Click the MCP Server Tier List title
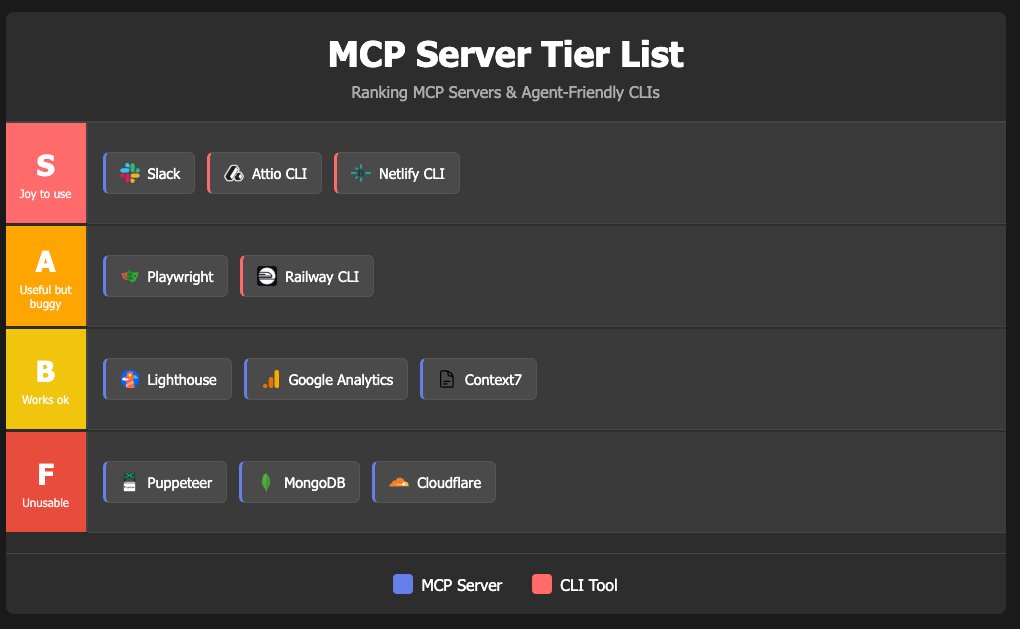This screenshot has width=1020, height=629. [x=505, y=54]
